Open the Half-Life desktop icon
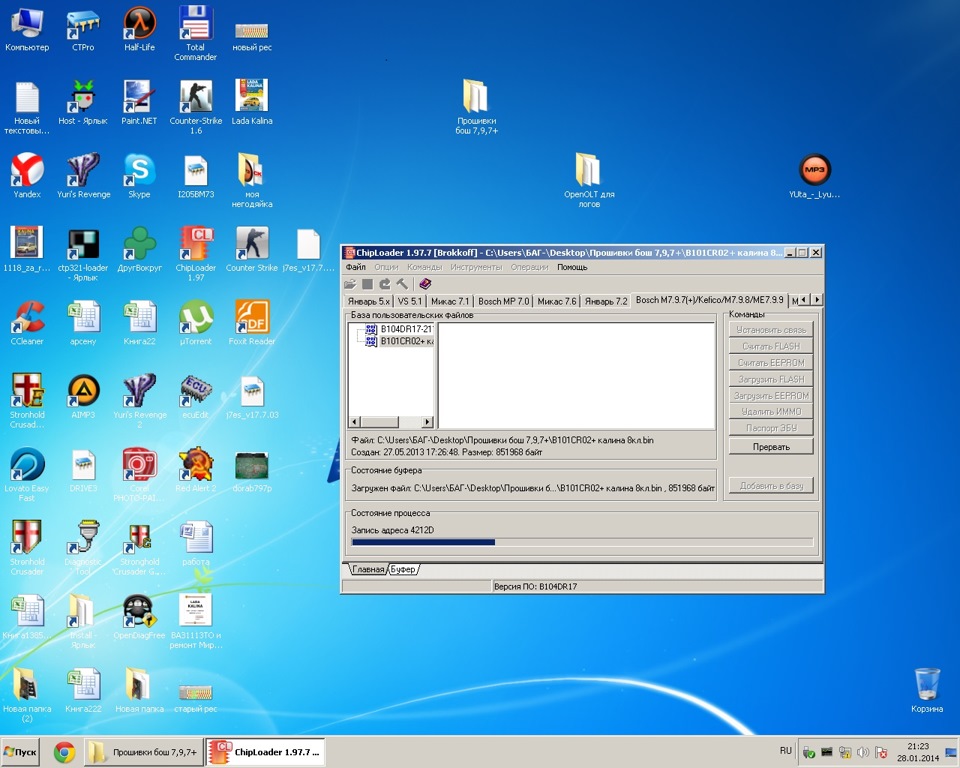Viewport: 960px width, 768px height. [x=140, y=29]
